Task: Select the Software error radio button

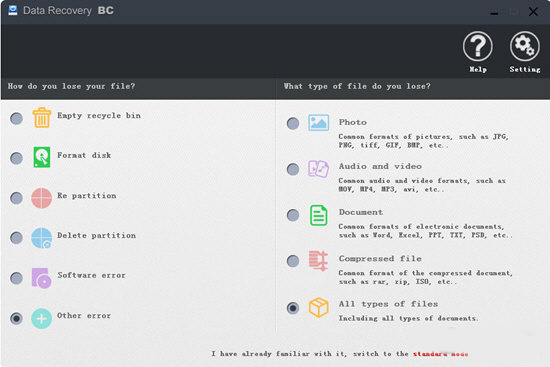Action: 16,278
